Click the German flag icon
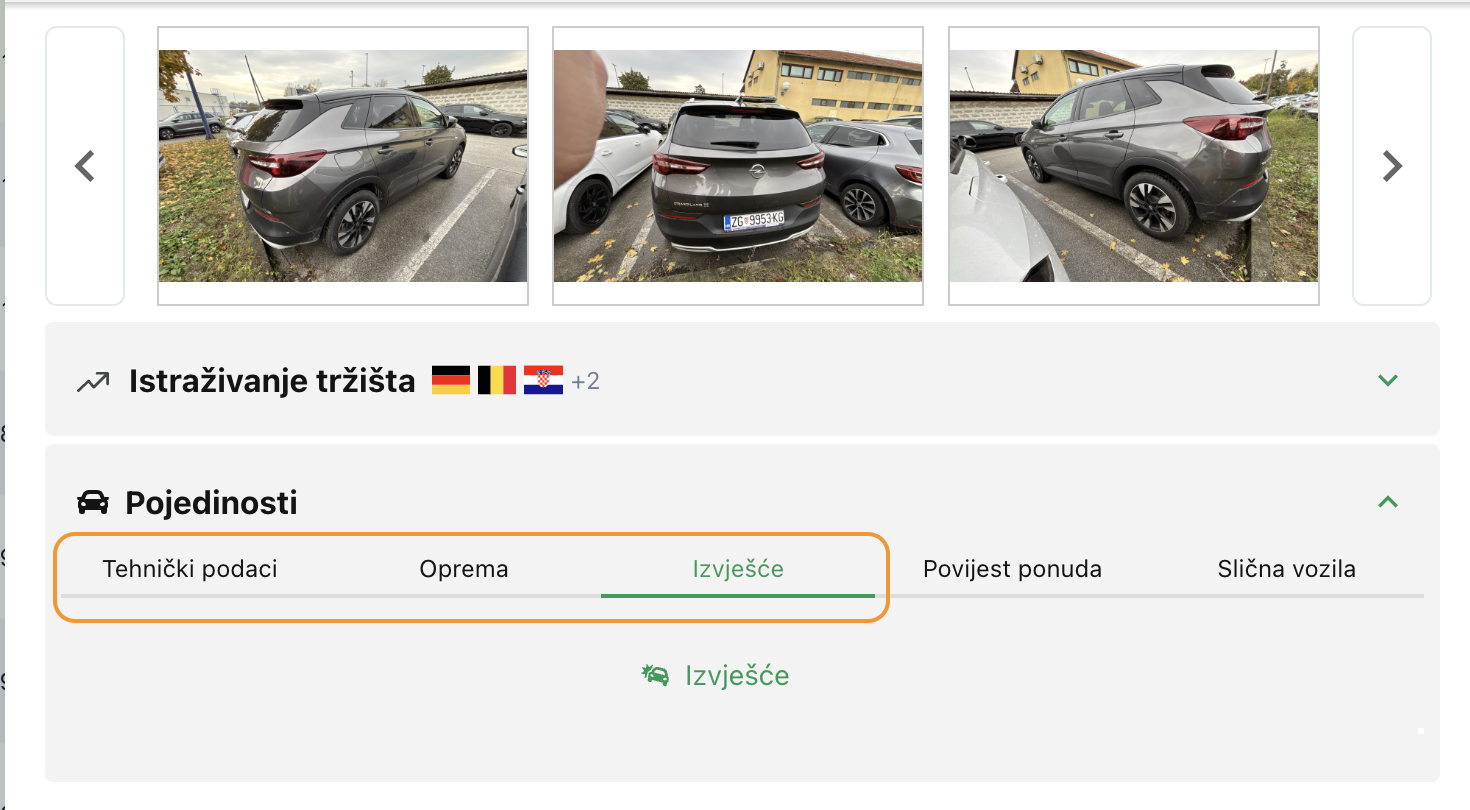This screenshot has height=810, width=1470. pyautogui.click(x=451, y=380)
